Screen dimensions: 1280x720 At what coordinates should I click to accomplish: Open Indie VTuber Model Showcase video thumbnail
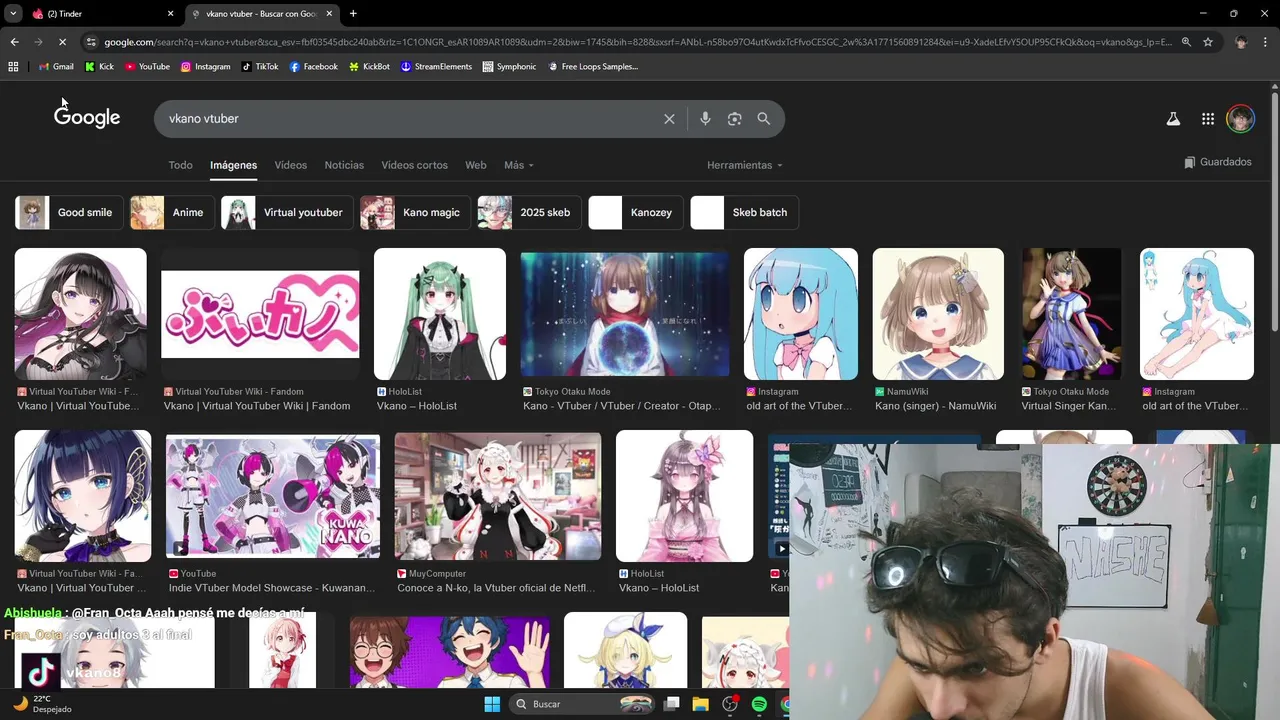[273, 496]
